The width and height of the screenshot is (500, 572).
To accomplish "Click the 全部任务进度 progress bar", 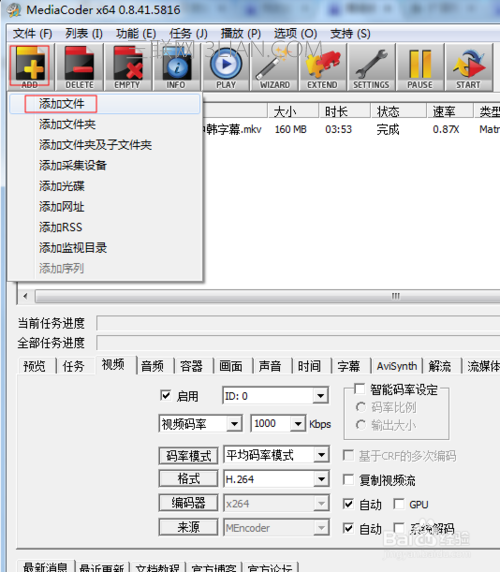I will (x=298, y=343).
